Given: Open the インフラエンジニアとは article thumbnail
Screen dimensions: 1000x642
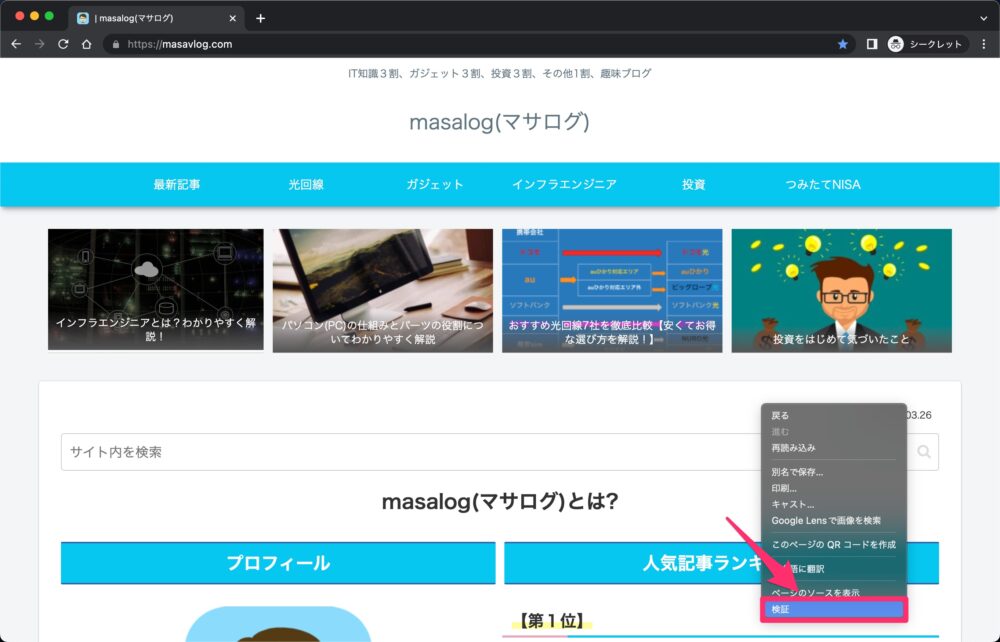Looking at the screenshot, I should tap(156, 289).
